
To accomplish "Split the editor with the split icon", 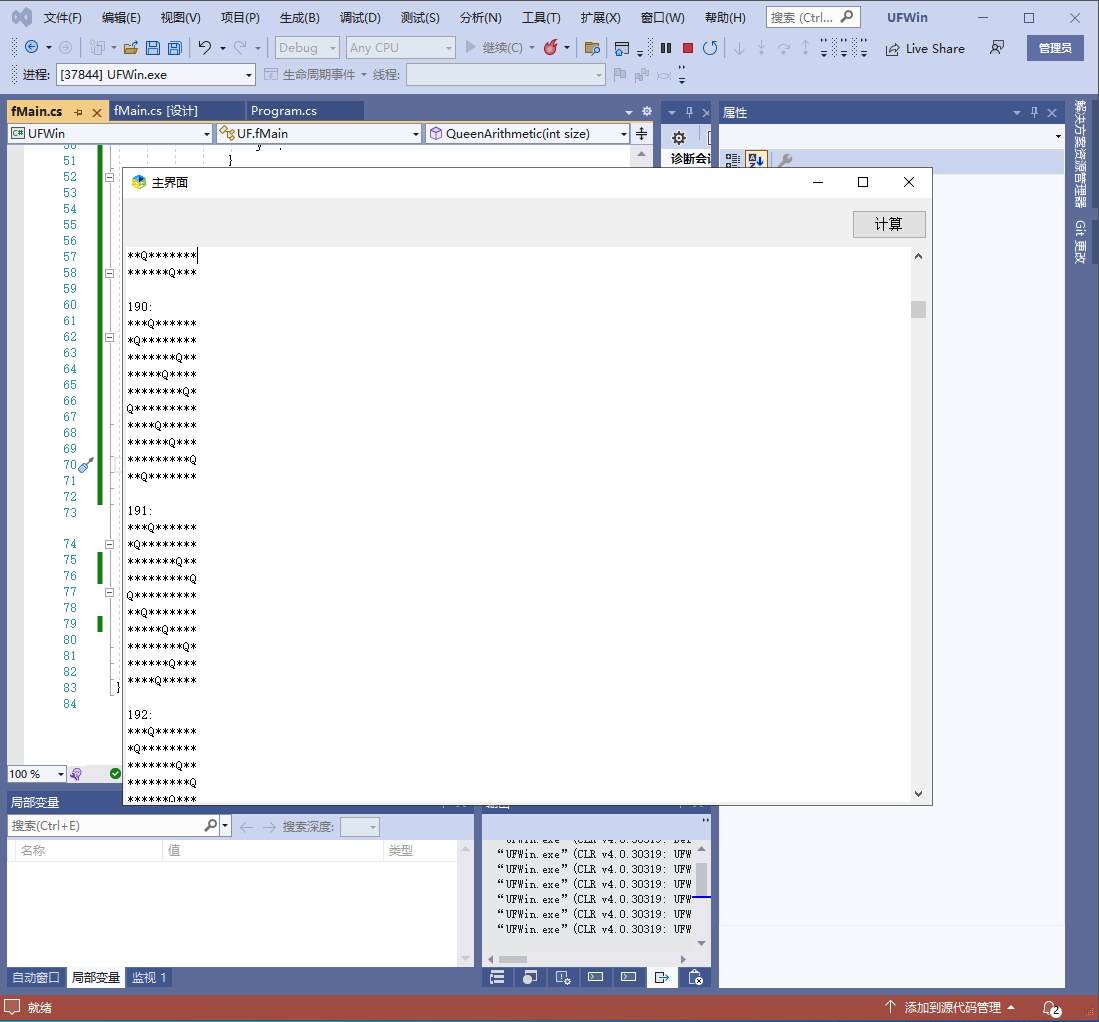I will pos(641,133).
